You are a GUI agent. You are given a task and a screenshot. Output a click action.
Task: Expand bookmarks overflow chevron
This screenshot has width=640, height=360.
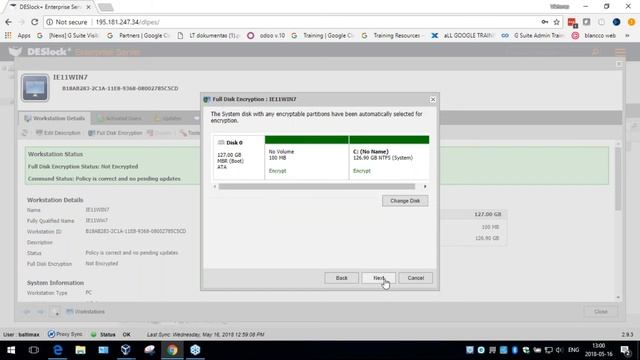(627, 36)
